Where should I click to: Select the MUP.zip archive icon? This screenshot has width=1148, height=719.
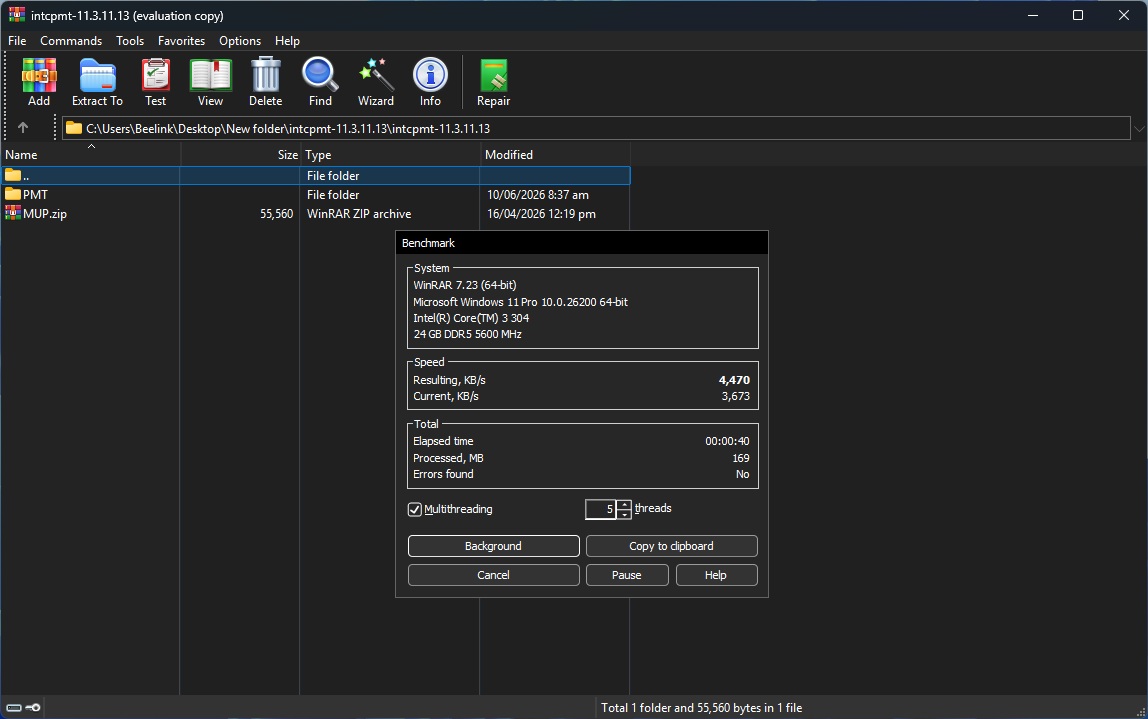[x=12, y=213]
